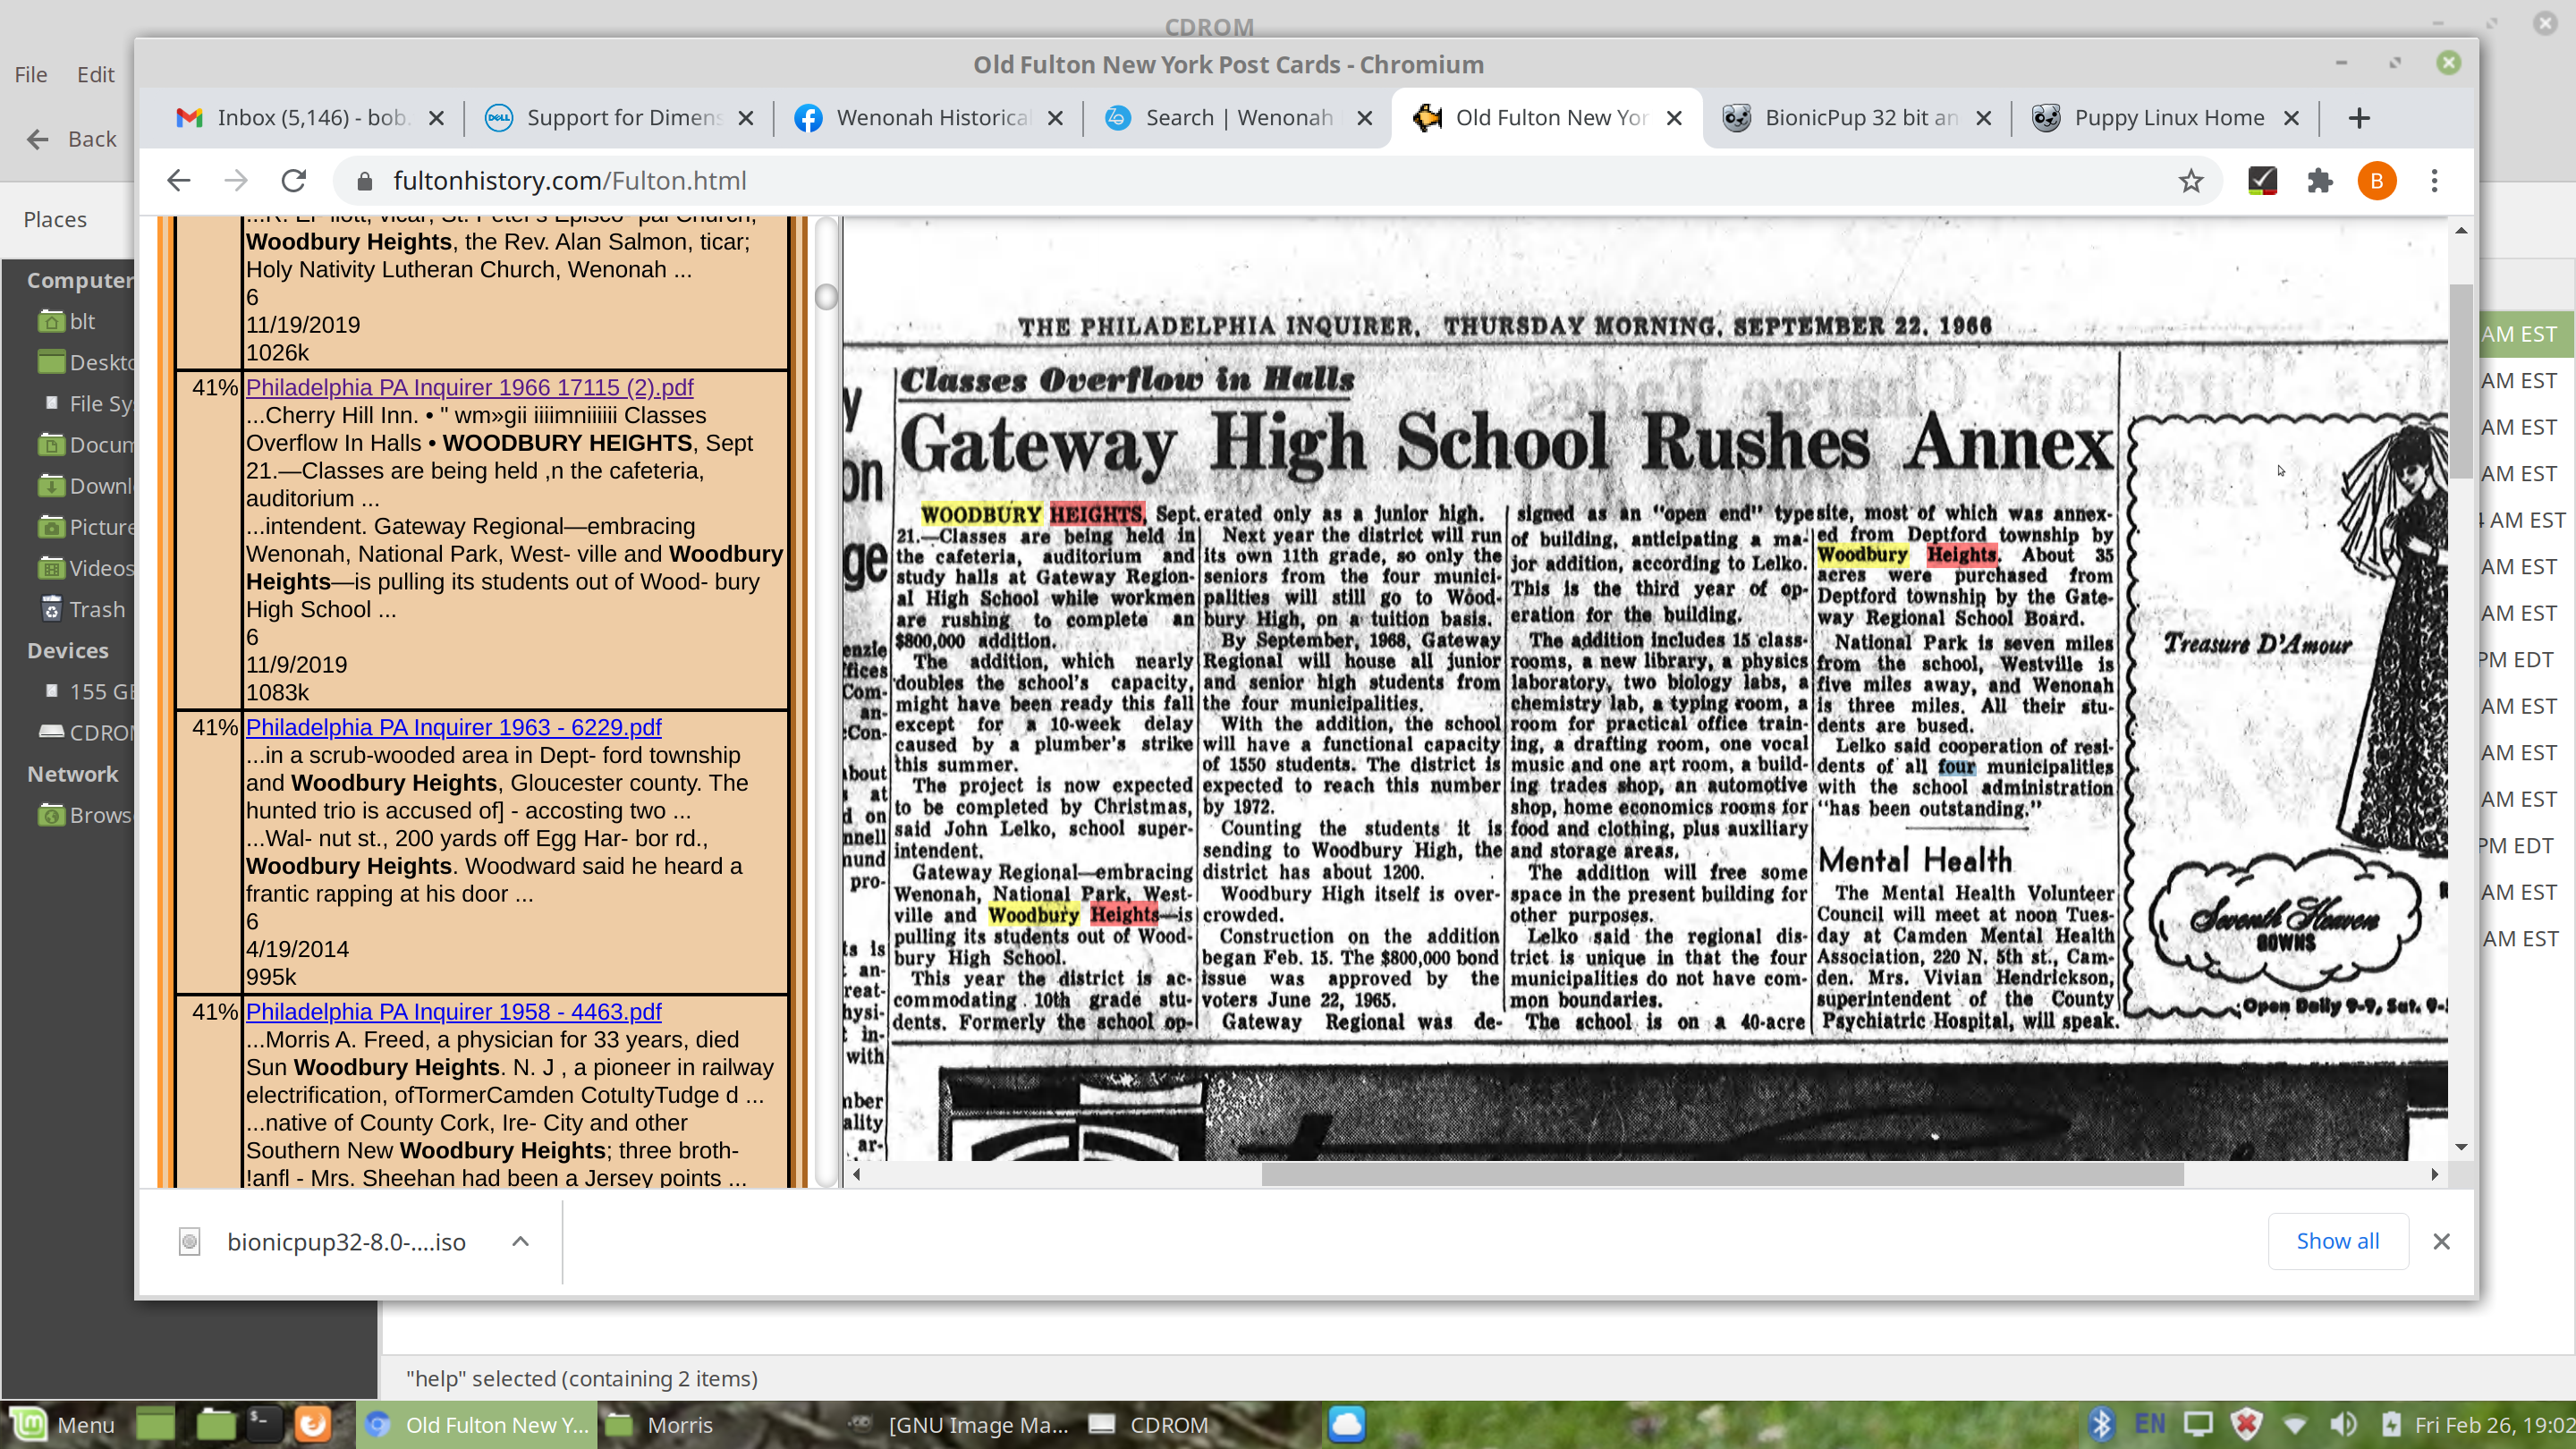Image resolution: width=2576 pixels, height=1449 pixels.
Task: Select blt in file manager sidebar
Action: [82, 321]
